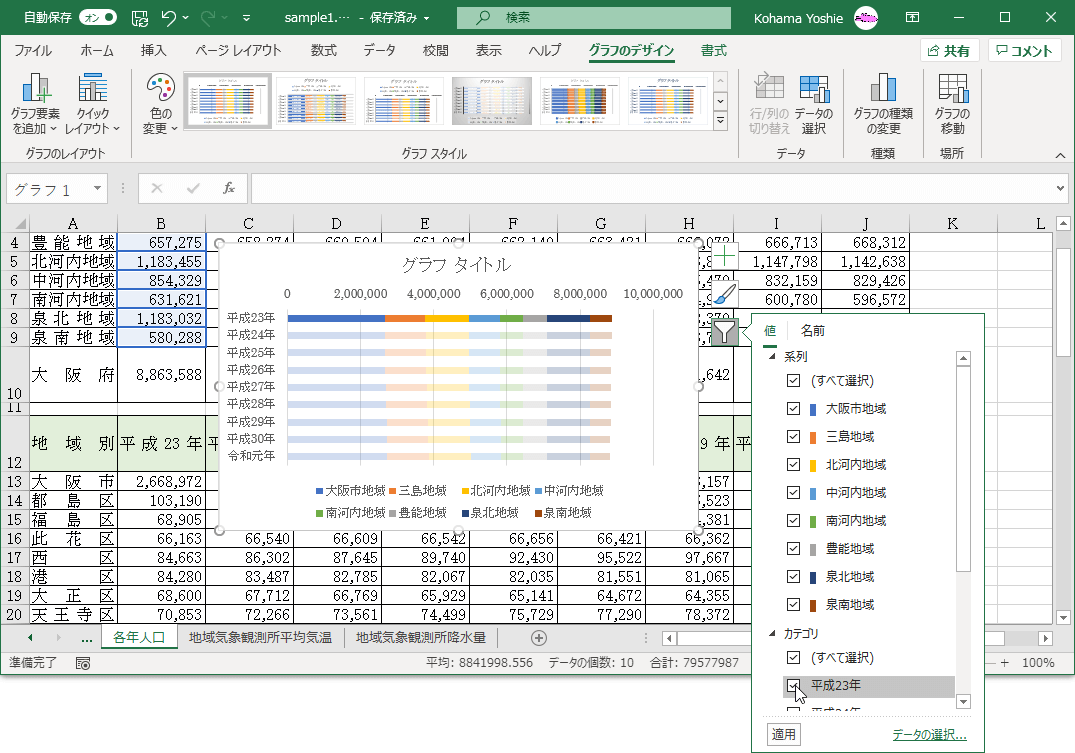
Task: Switch to the 地域気象観測所降水量 sheet
Action: point(420,637)
